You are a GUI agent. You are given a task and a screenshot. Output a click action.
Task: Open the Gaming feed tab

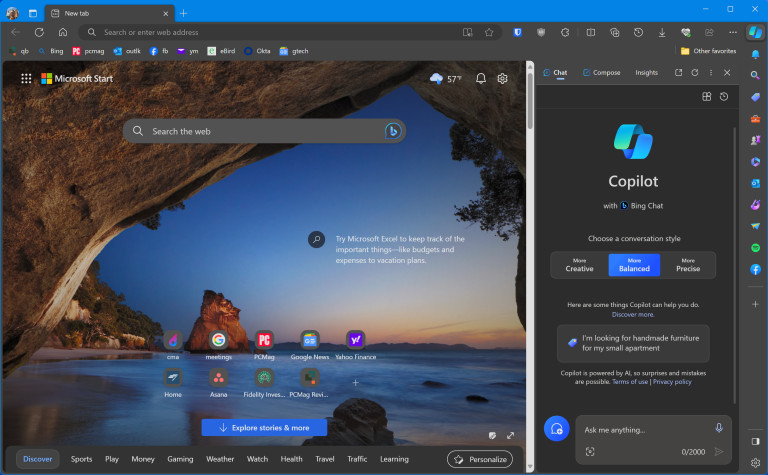click(x=180, y=459)
